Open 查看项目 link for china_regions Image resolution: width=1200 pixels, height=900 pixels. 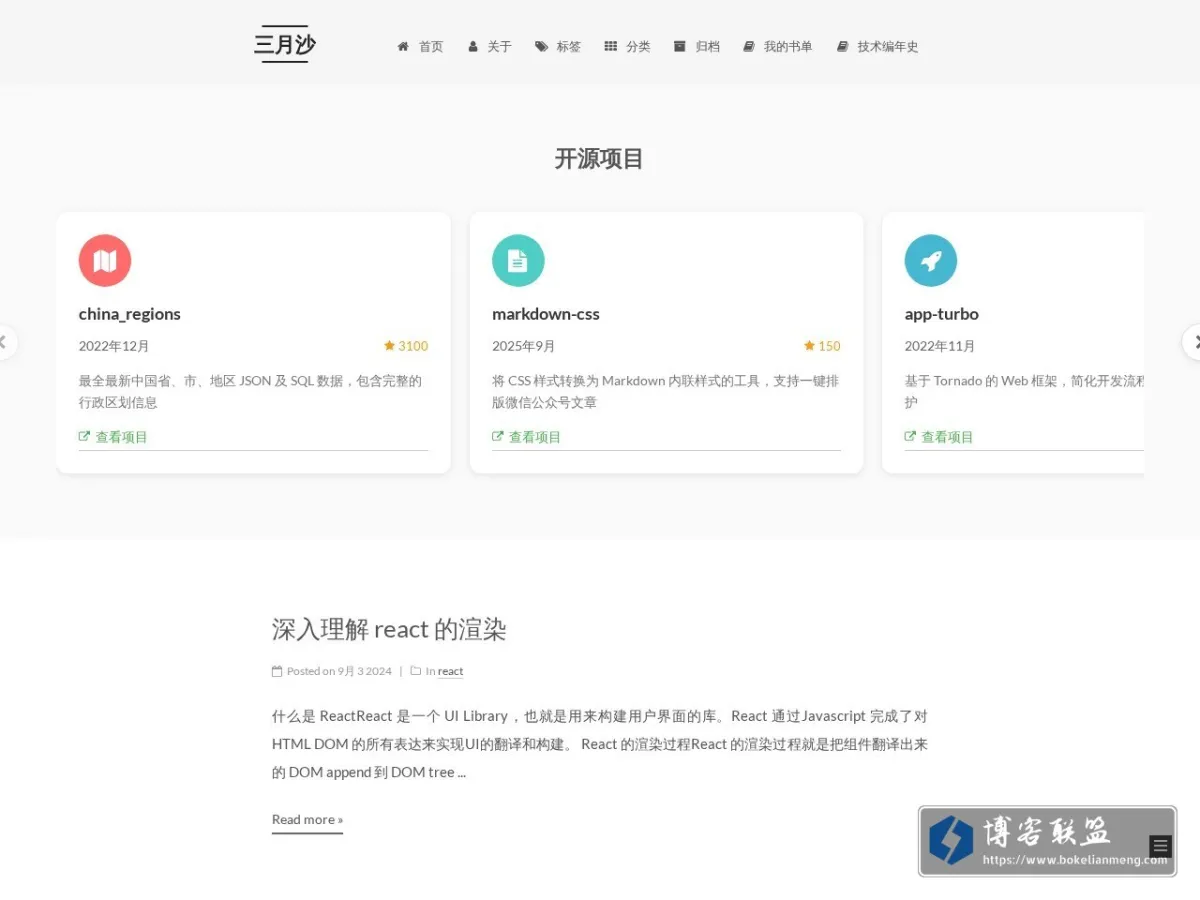(x=121, y=437)
